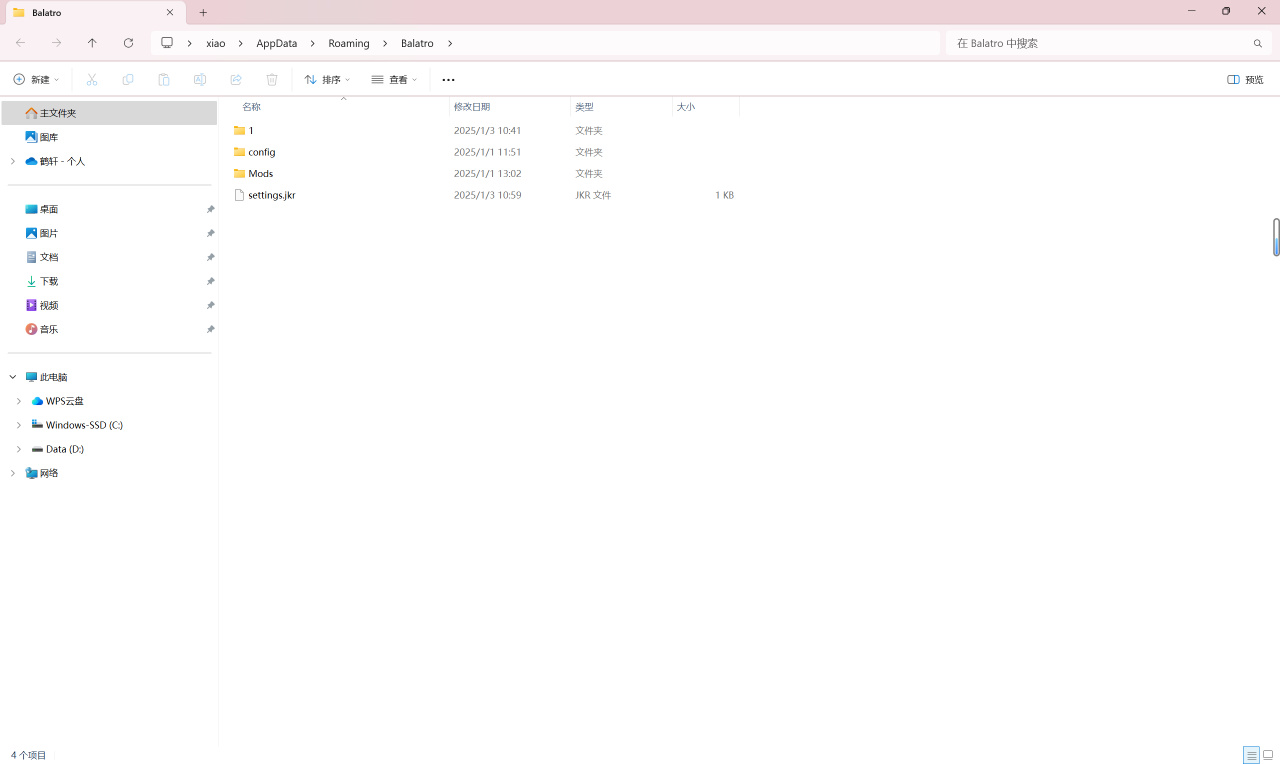
Task: Expand the Data (D:) drive node
Action: (19, 449)
